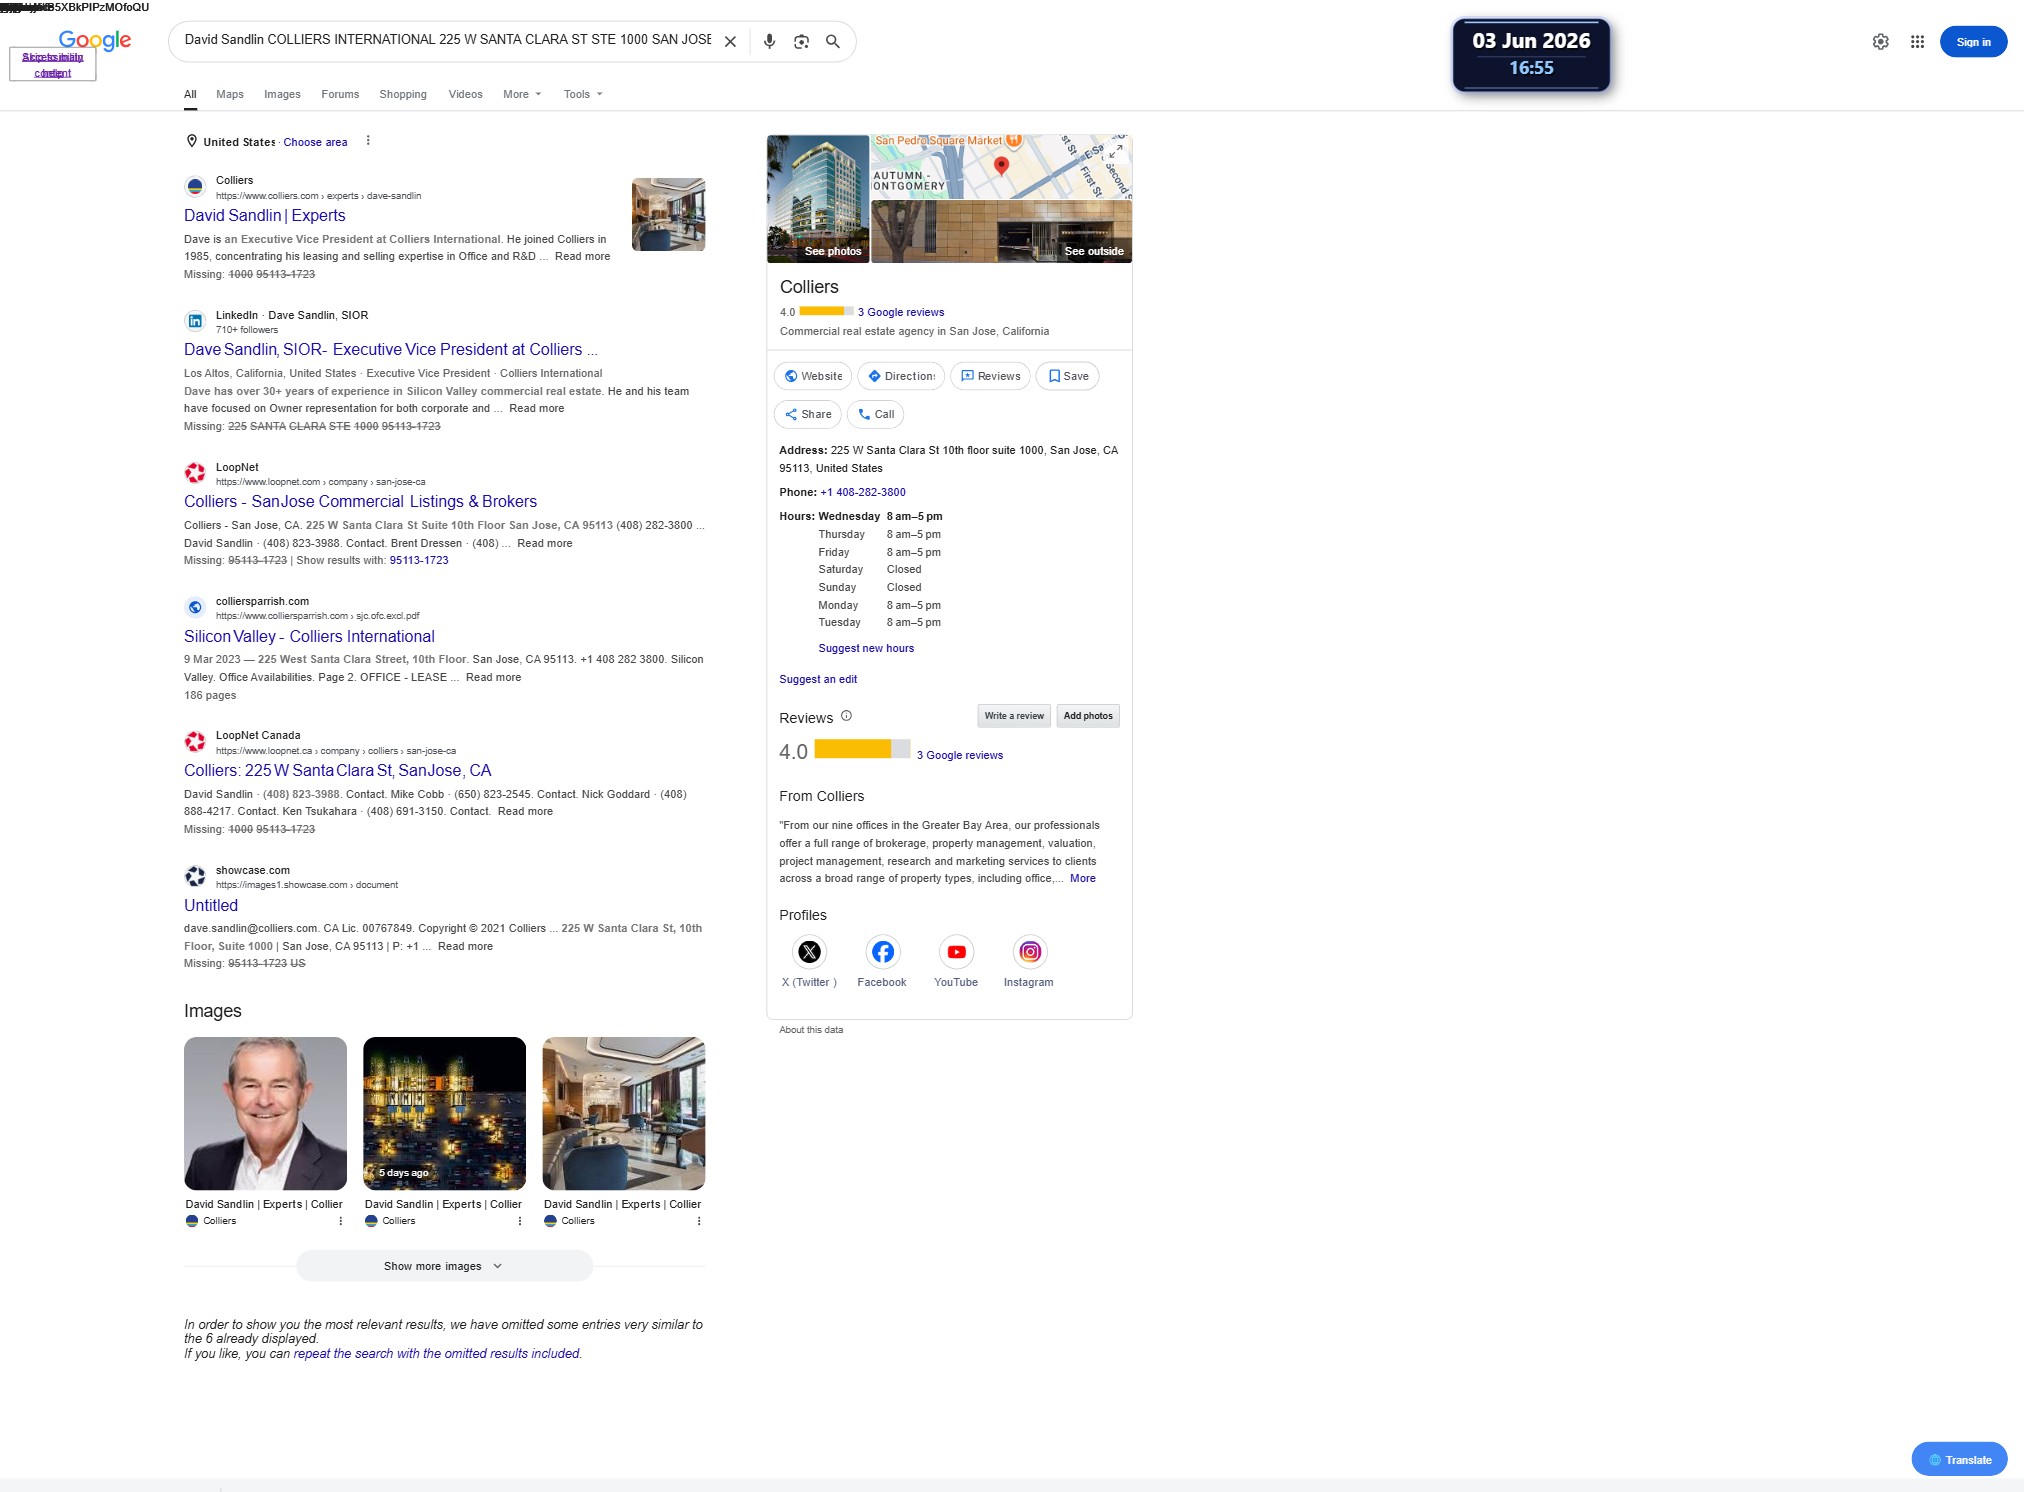
Task: Click the Sign in button
Action: coord(1972,42)
